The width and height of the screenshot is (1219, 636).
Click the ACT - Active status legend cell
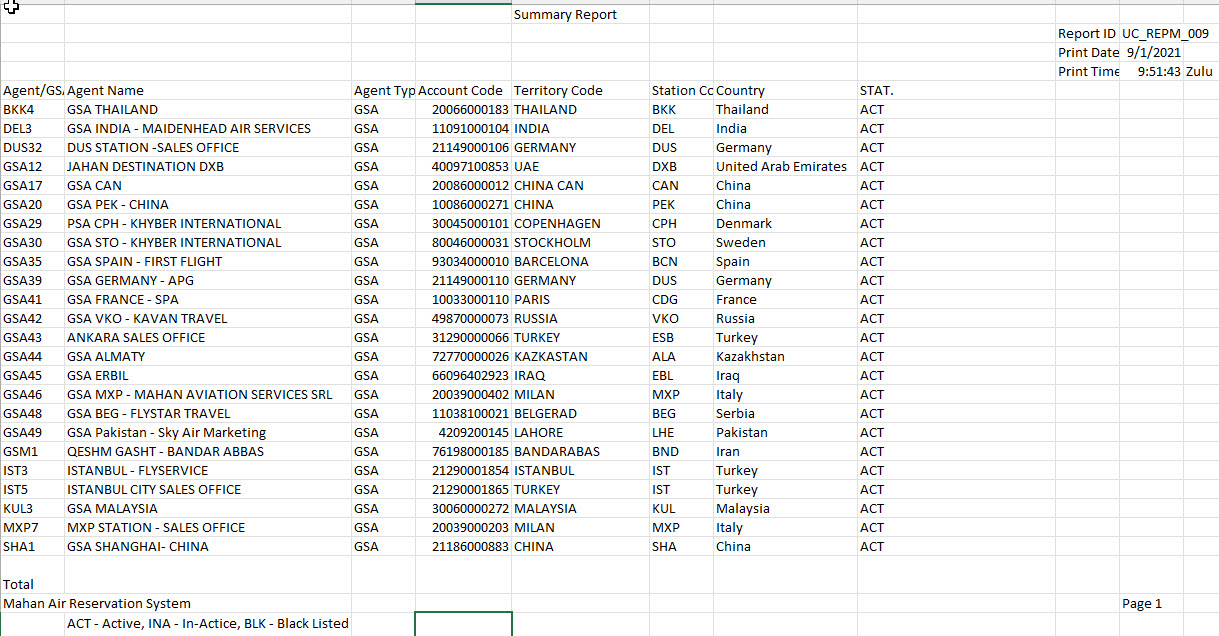coord(207,624)
